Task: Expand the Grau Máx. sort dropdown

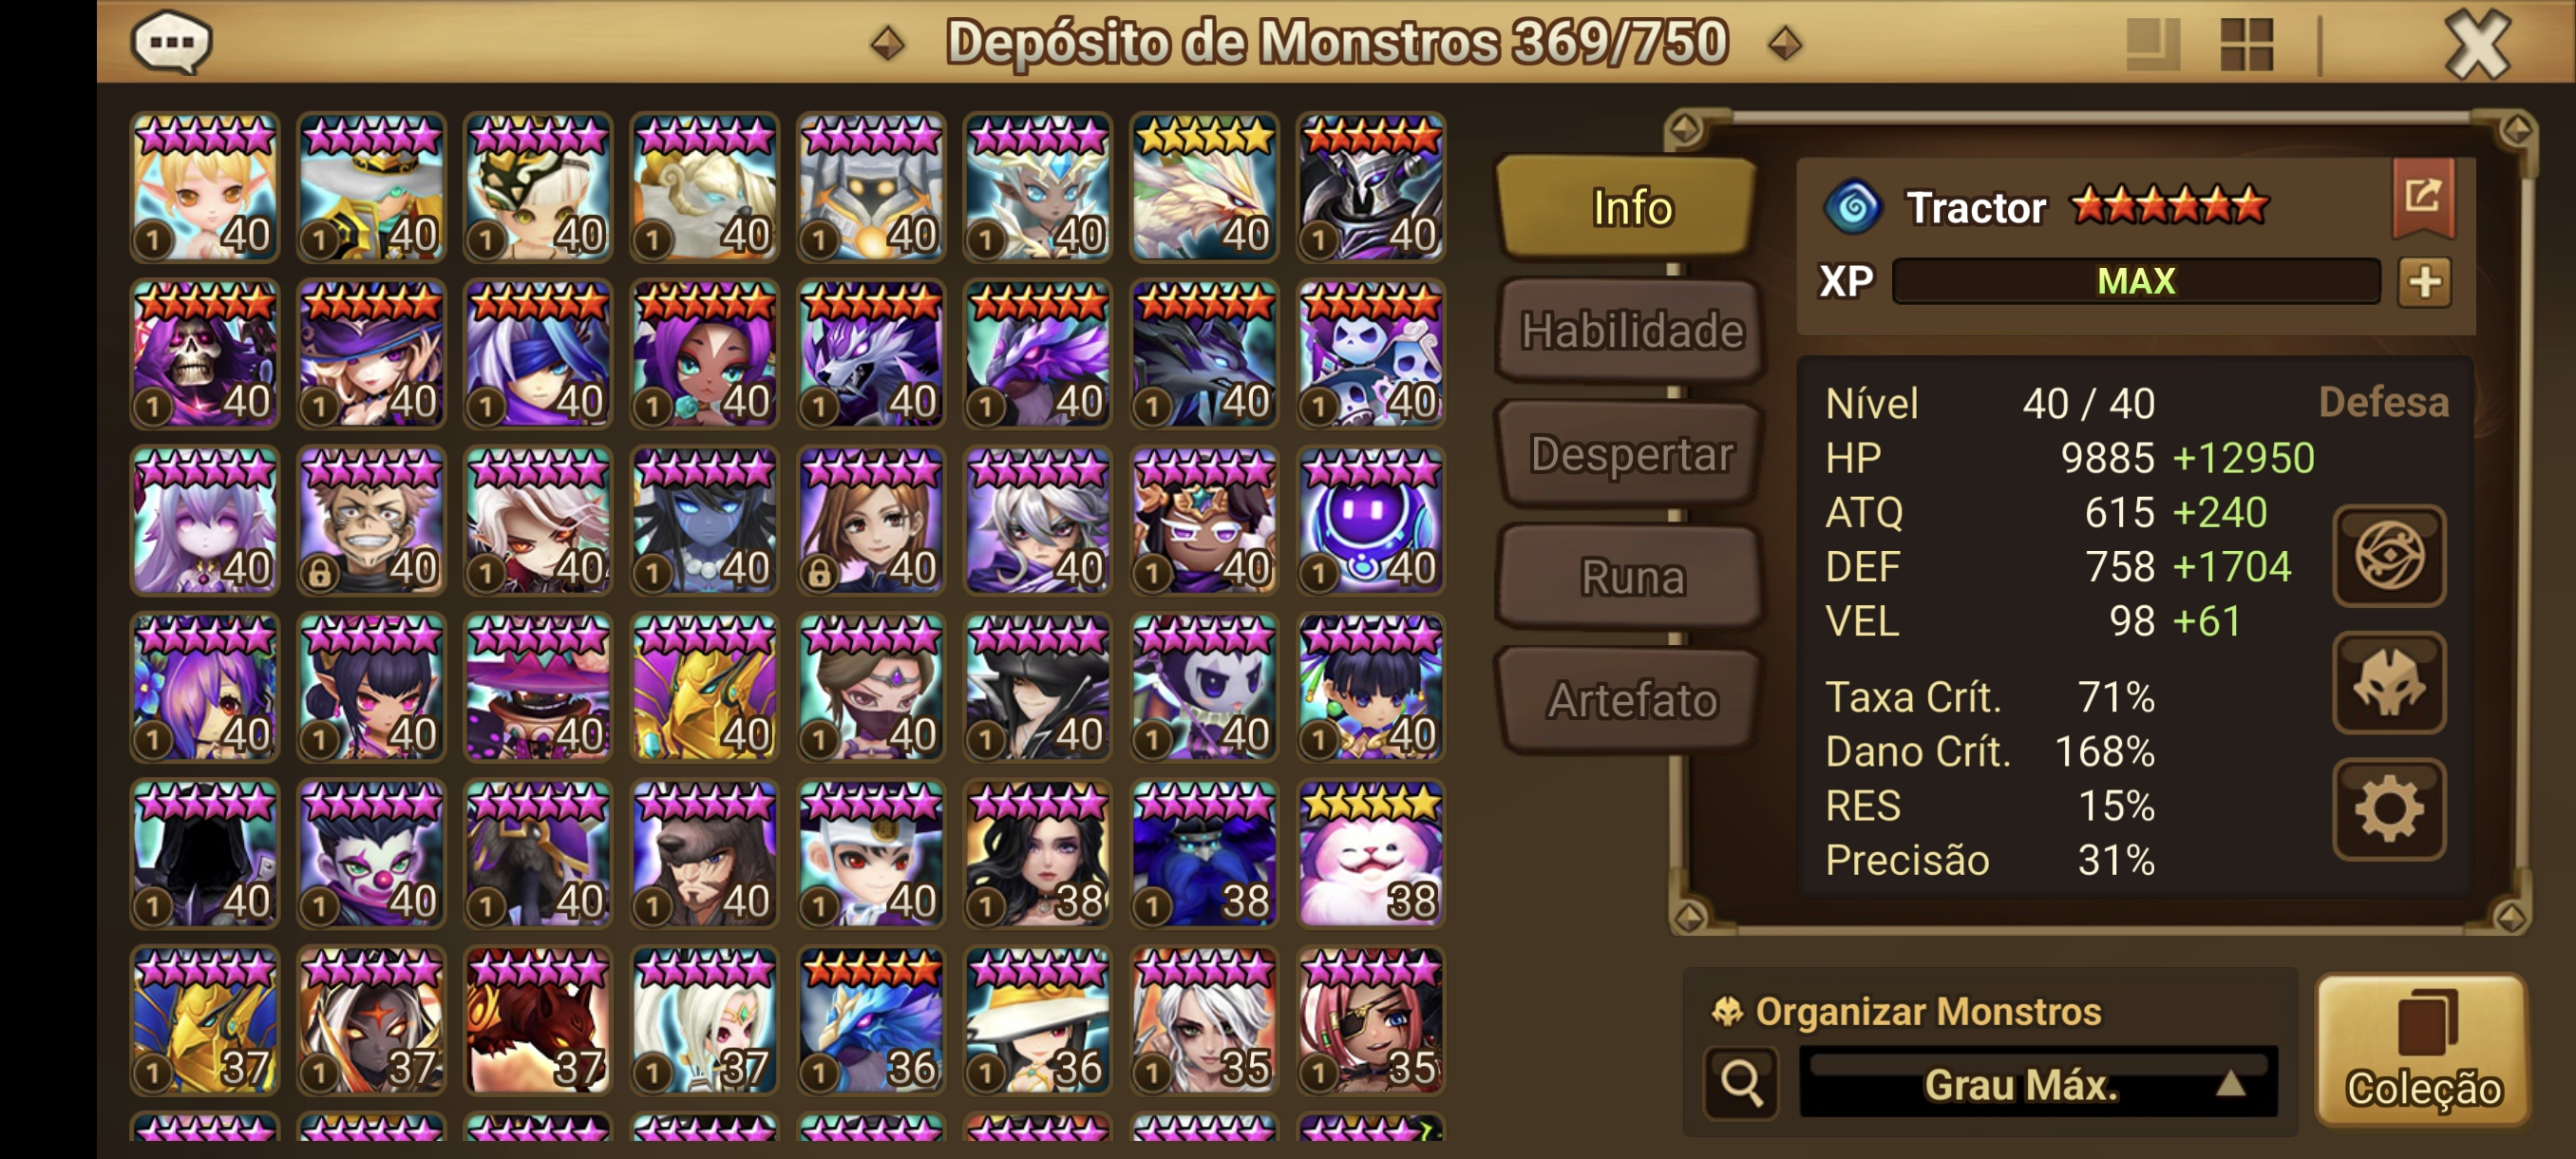Action: [x=2038, y=1083]
